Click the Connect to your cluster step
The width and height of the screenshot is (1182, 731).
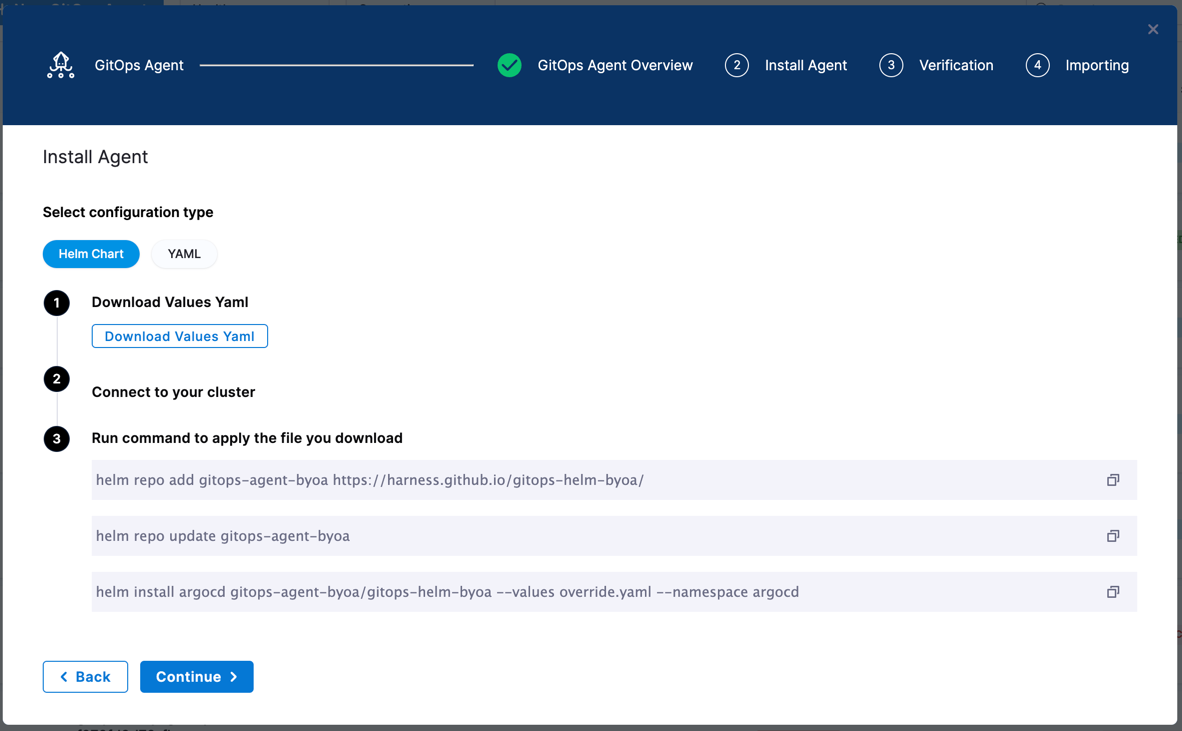(x=173, y=392)
